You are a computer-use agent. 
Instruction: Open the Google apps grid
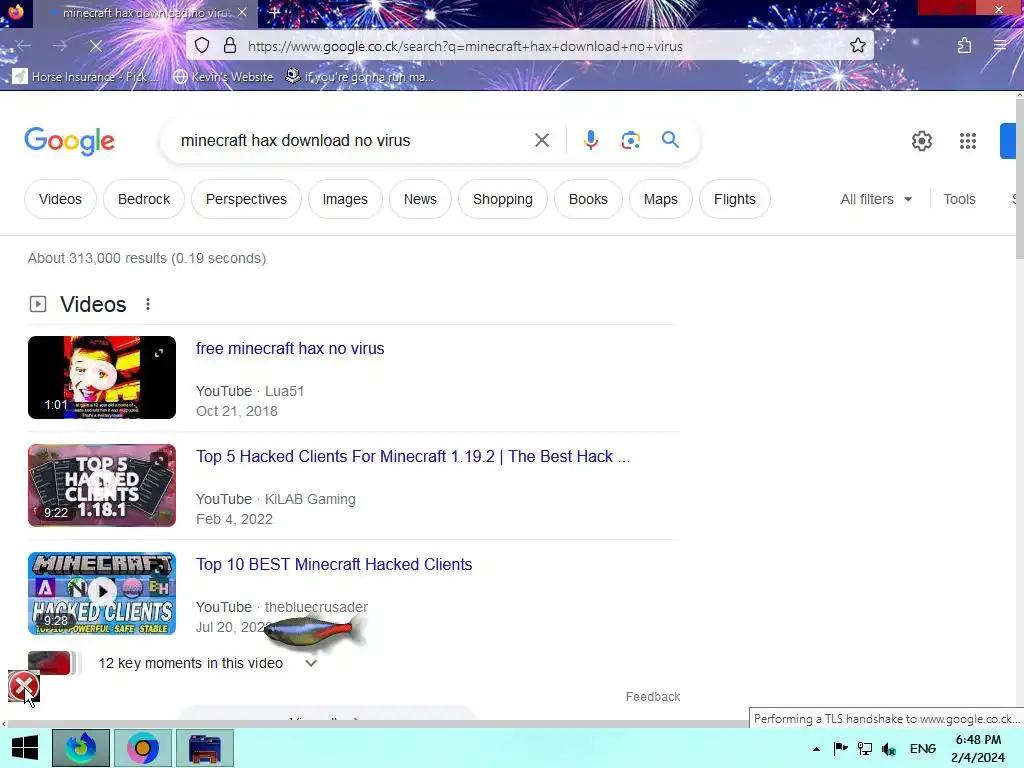(x=967, y=141)
